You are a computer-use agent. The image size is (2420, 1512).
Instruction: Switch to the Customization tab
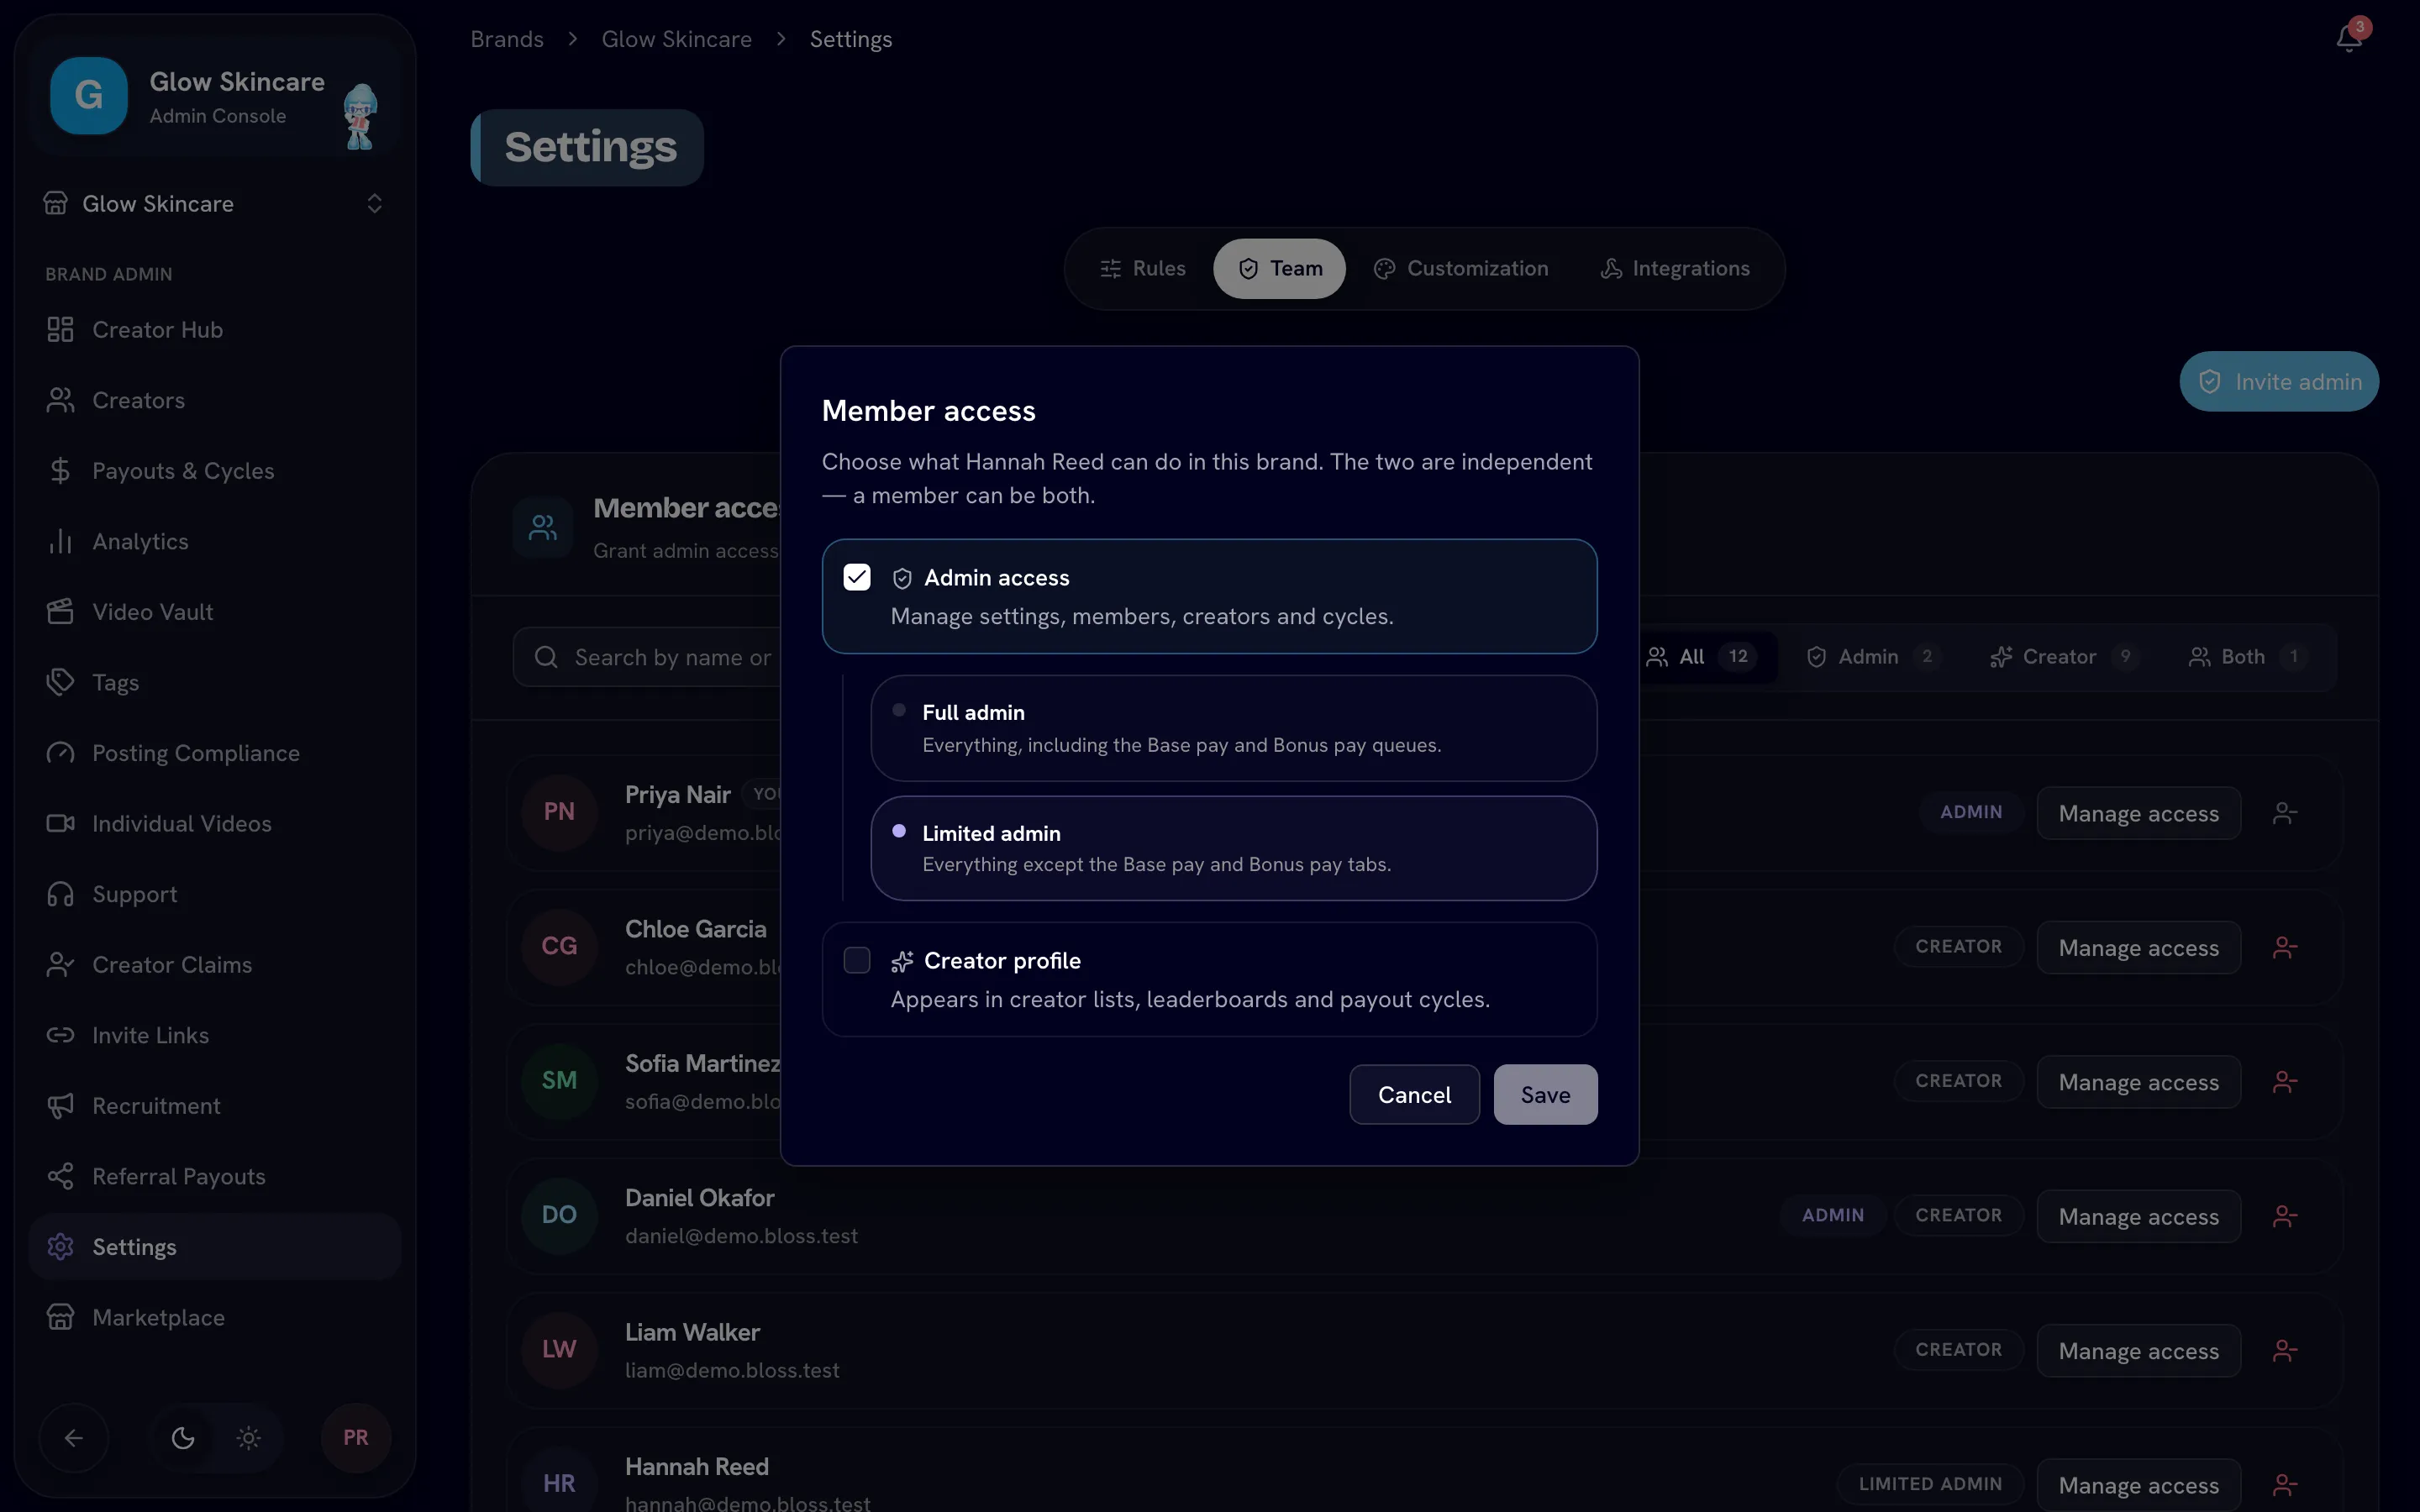(1461, 269)
